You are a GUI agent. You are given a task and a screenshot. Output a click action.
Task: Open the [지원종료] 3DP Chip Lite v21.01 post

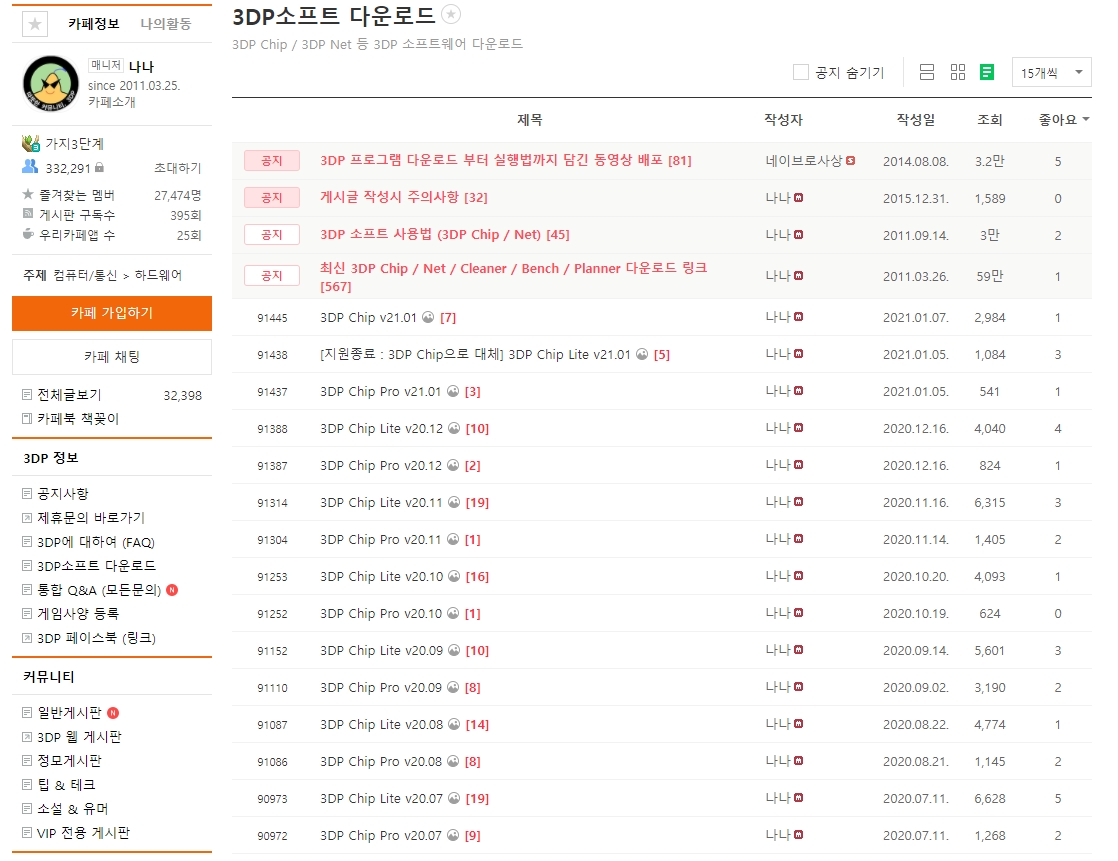click(475, 354)
